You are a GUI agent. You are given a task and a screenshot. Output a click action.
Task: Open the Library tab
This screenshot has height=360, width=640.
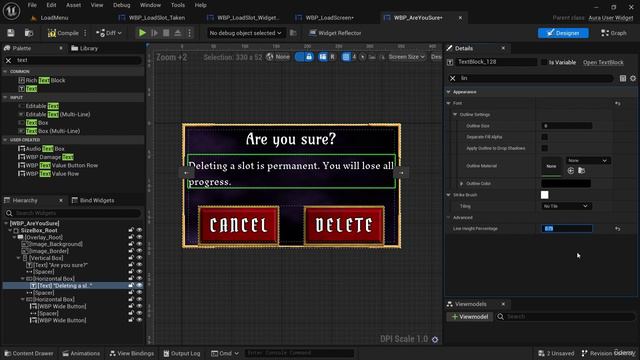pyautogui.click(x=84, y=48)
